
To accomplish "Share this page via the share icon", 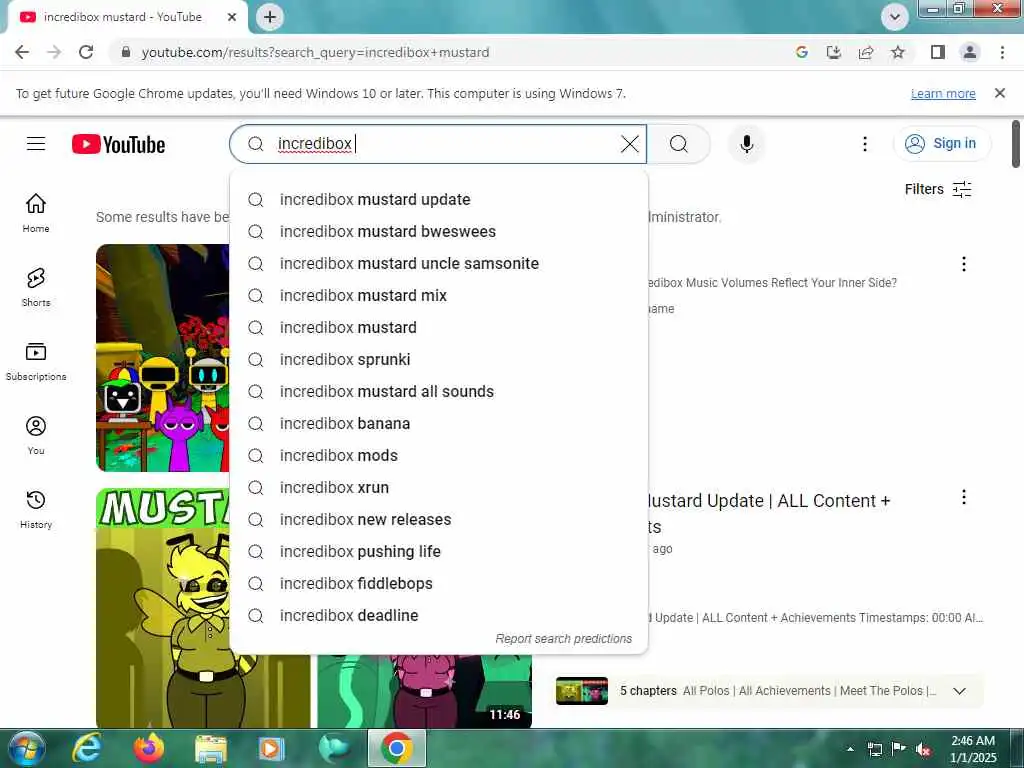I will click(866, 52).
